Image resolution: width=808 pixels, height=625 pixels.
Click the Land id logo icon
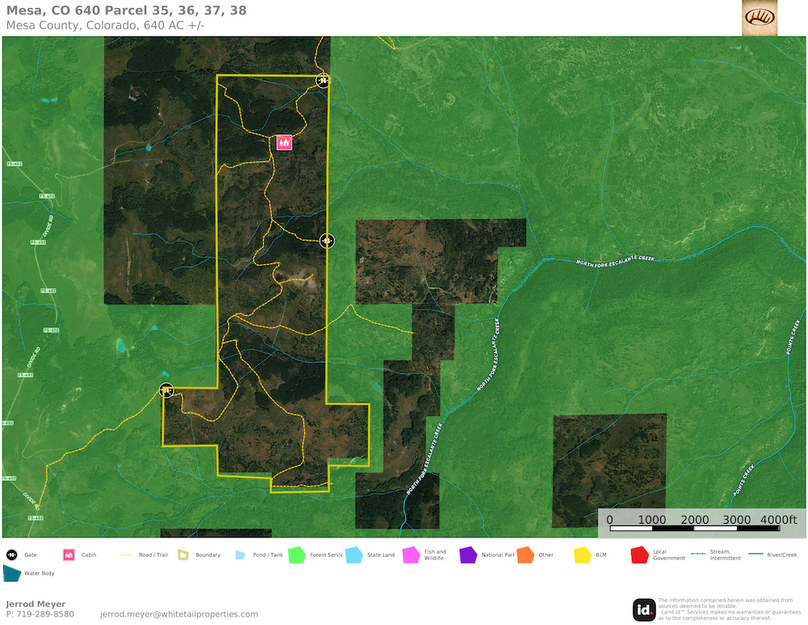click(644, 608)
